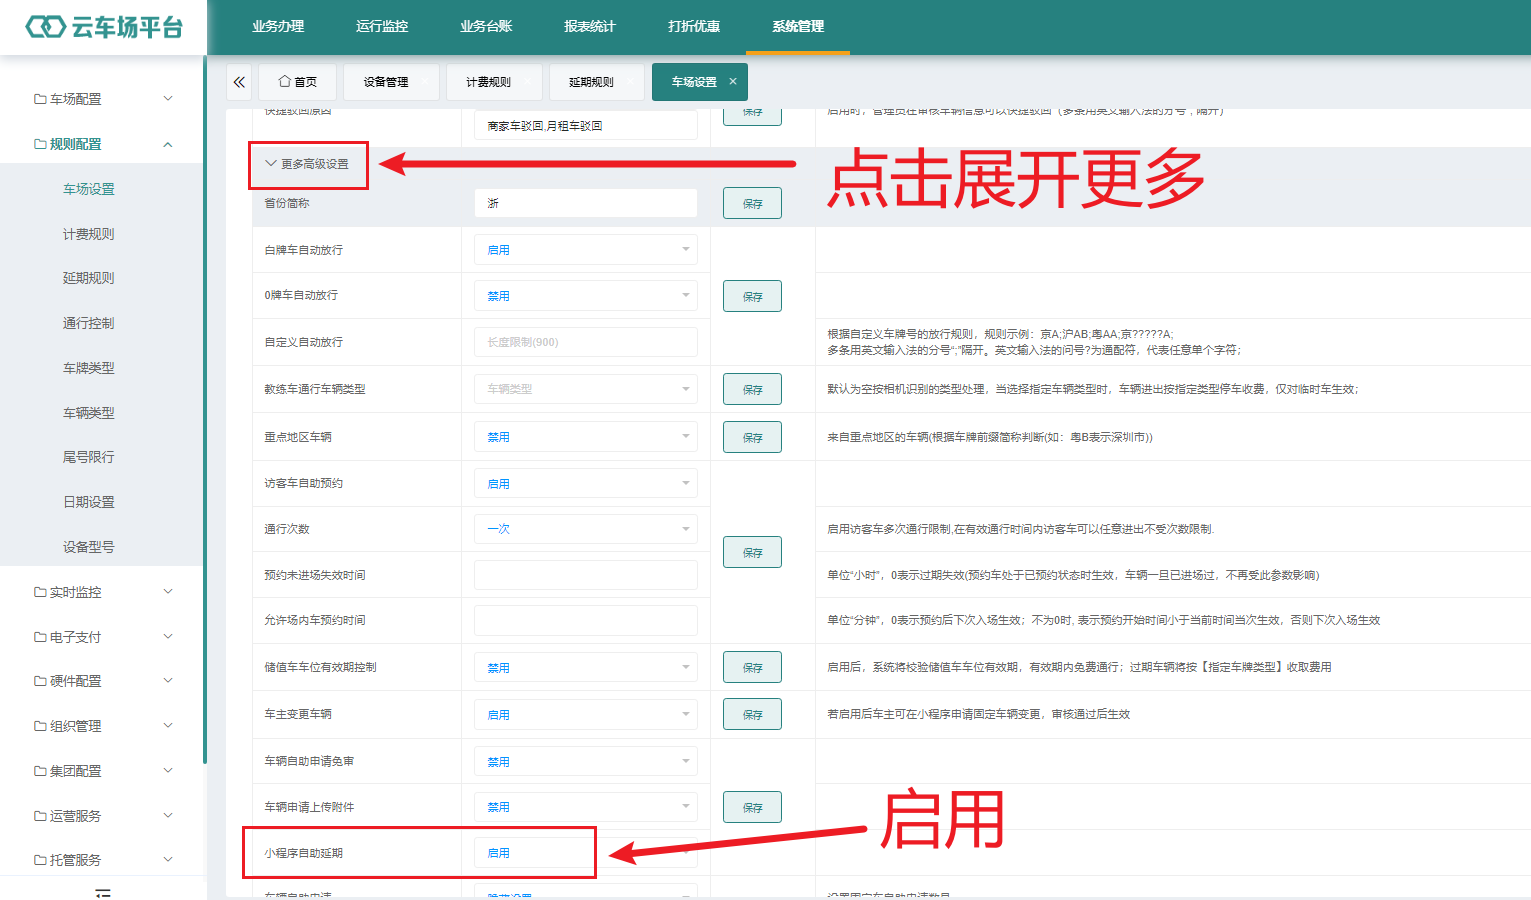
Task: Expand the 运营服务 menu group chevron
Action: [168, 815]
